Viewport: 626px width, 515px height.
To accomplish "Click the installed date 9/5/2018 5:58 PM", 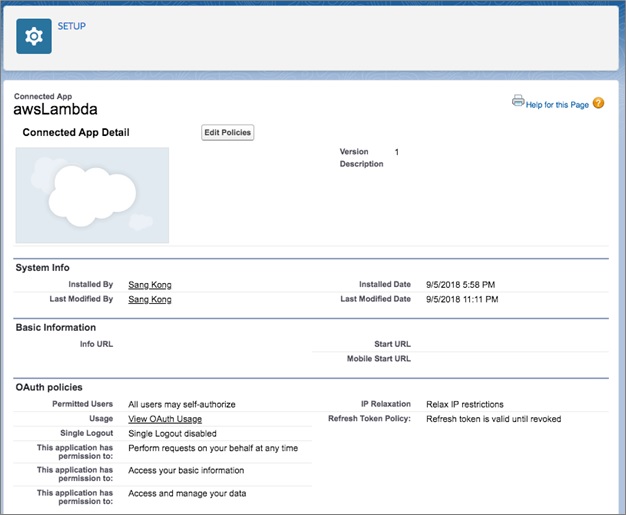I will (460, 285).
